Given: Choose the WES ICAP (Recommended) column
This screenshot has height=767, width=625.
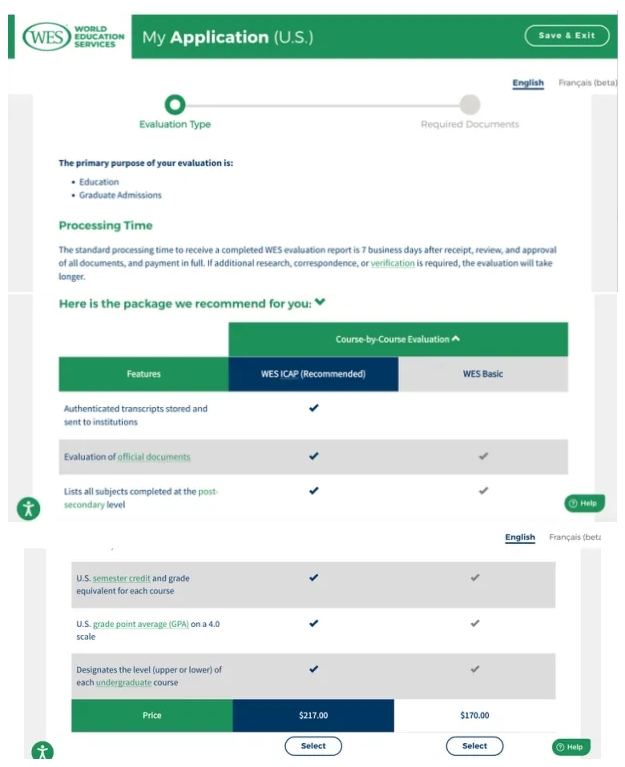Looking at the screenshot, I should click(313, 374).
